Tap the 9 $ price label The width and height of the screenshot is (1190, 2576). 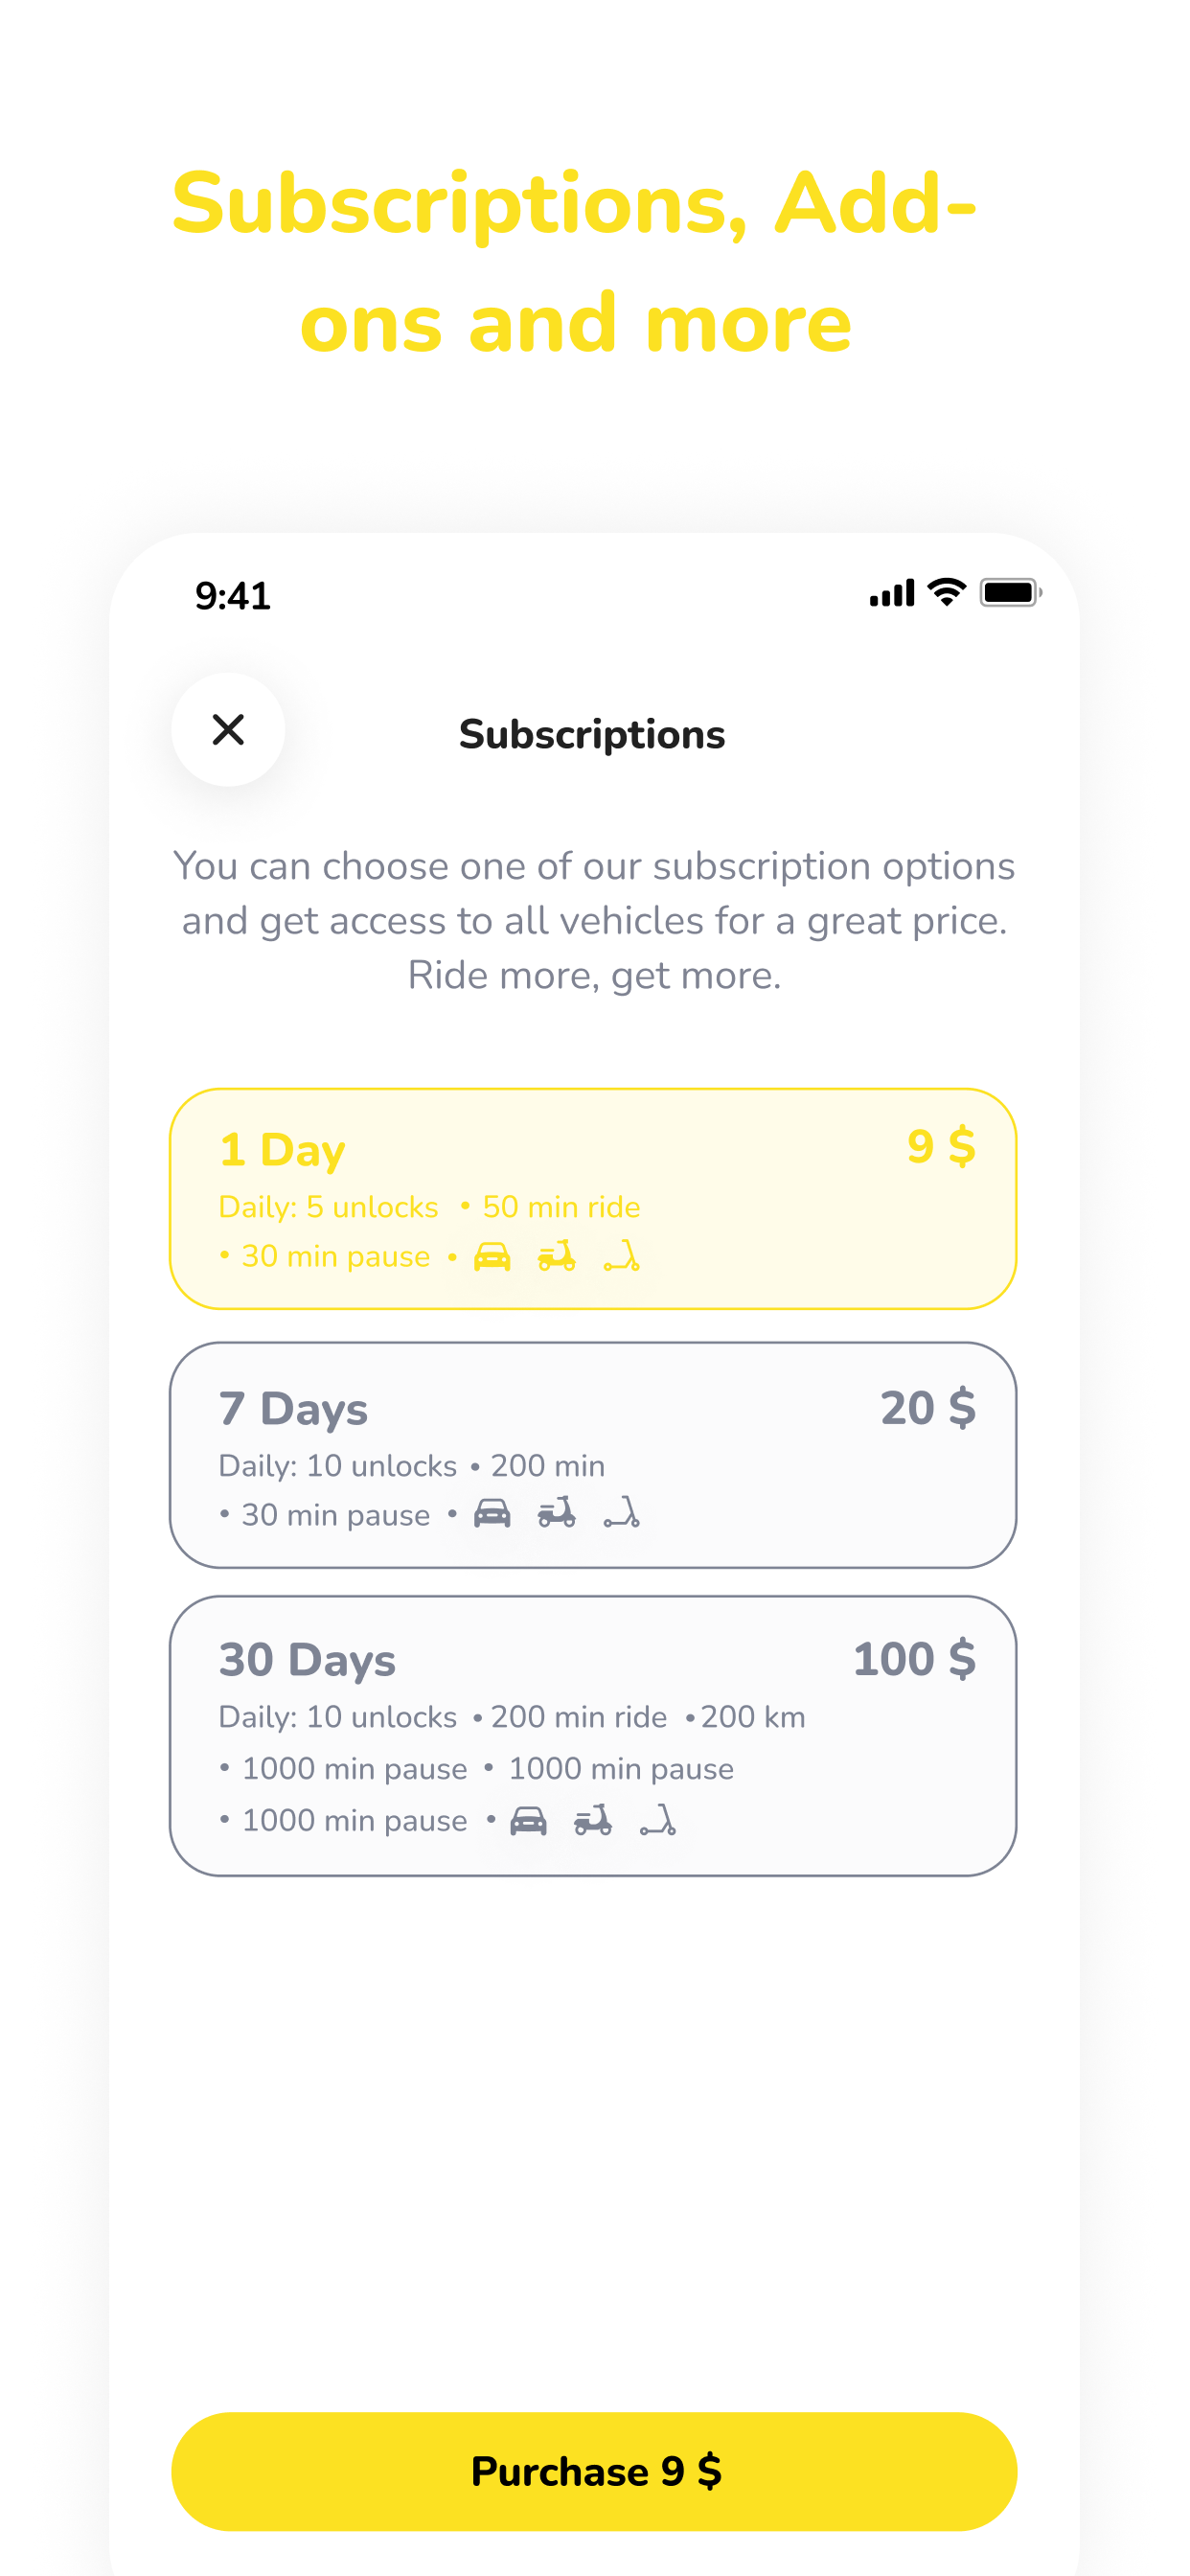[941, 1146]
